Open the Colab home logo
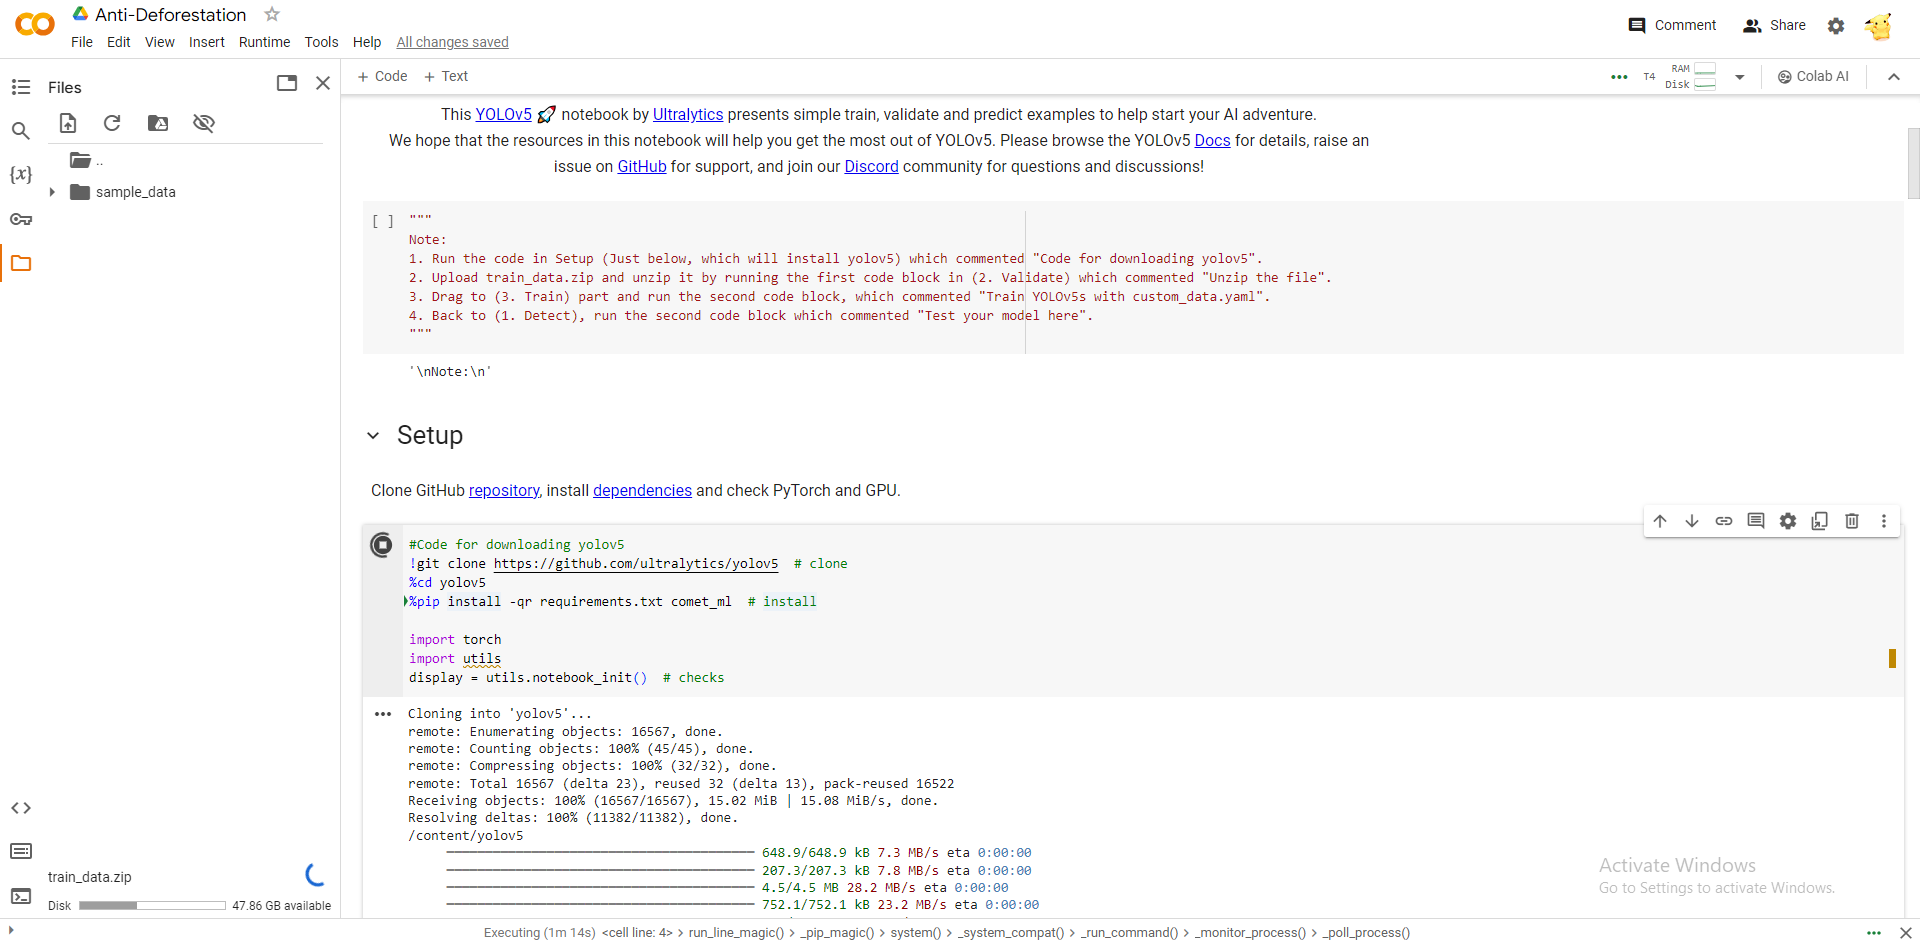 (x=35, y=24)
